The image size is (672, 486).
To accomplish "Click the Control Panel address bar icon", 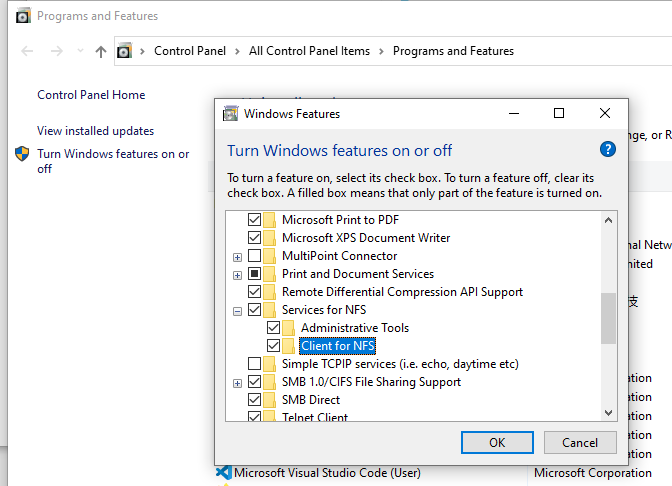I will [124, 51].
